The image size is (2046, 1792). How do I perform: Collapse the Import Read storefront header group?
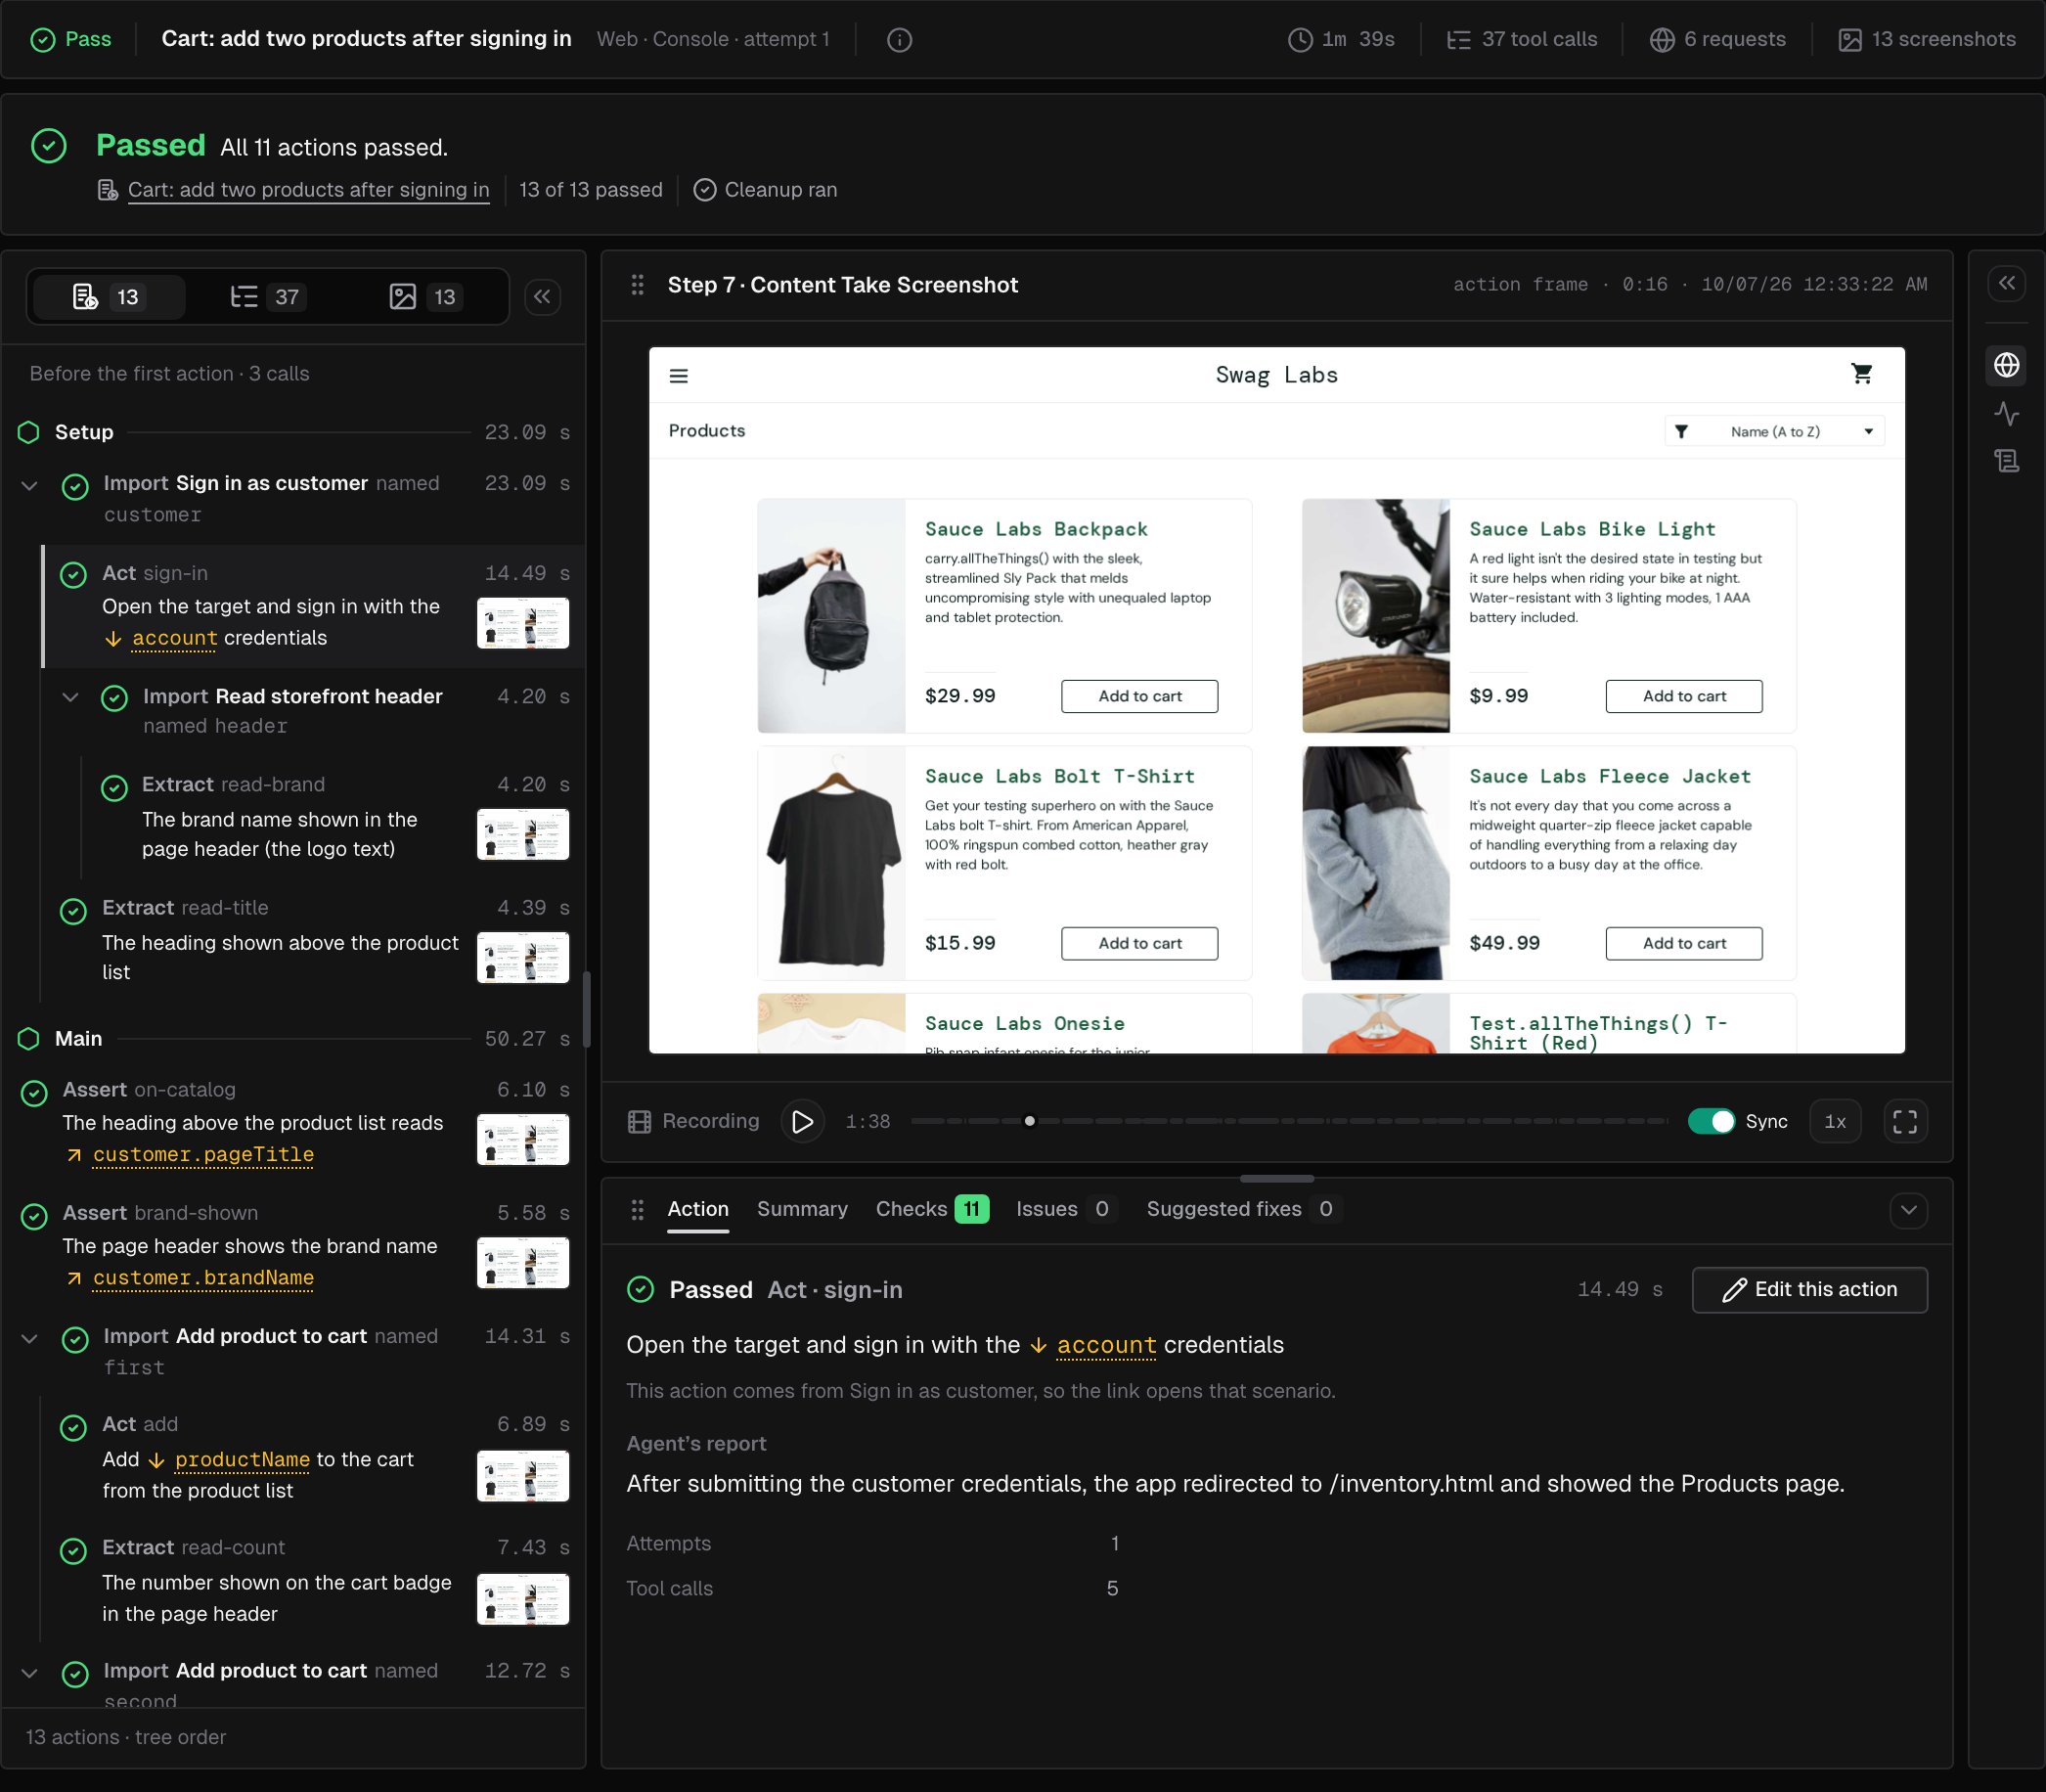pos(70,697)
